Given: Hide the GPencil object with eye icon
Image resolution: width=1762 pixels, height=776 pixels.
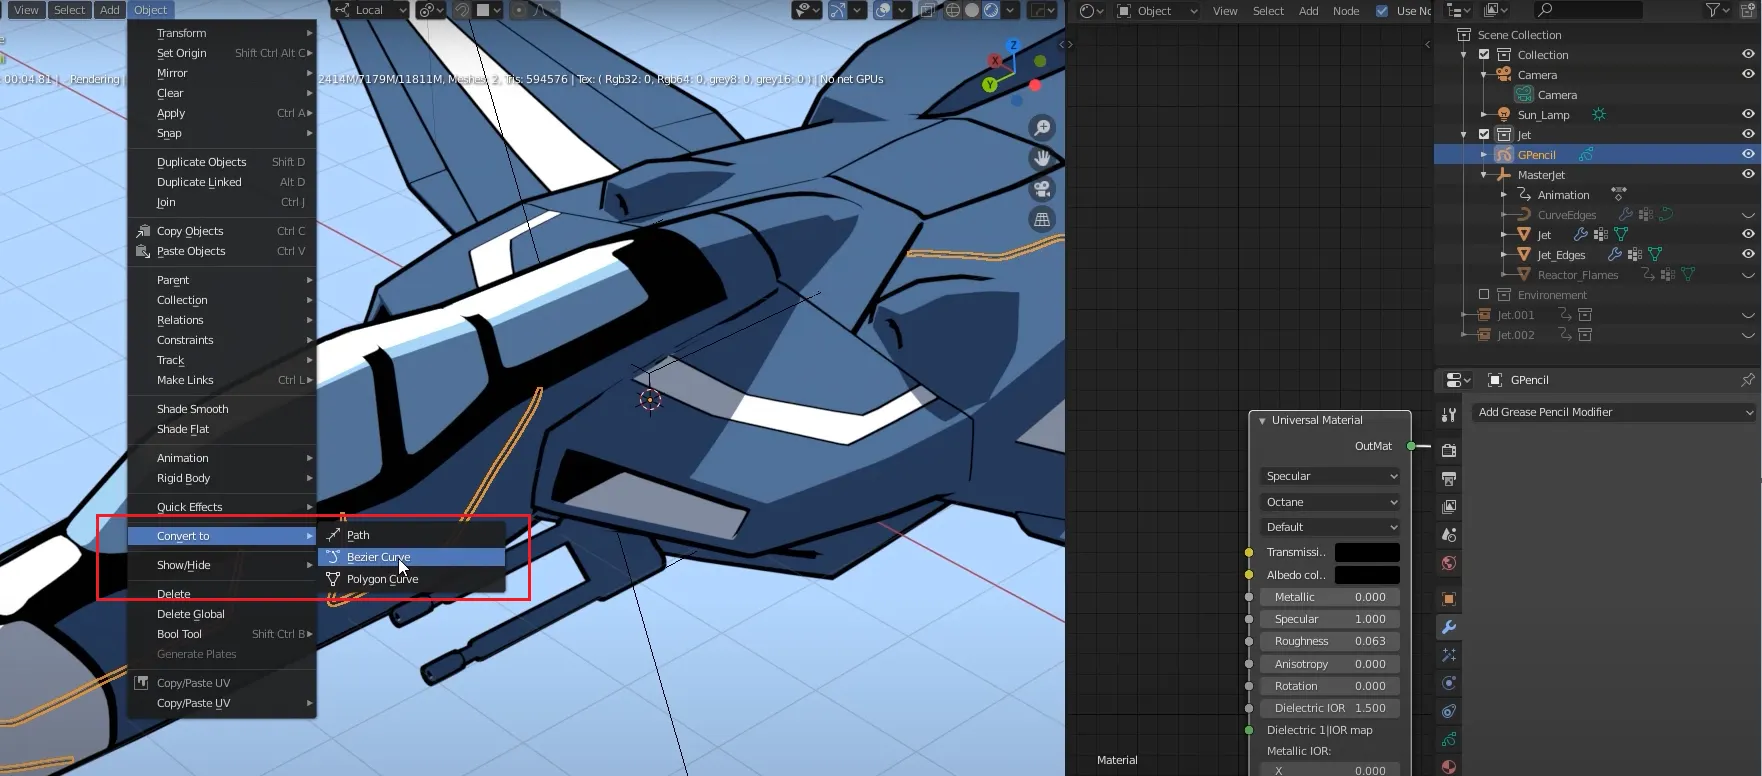Looking at the screenshot, I should [1748, 155].
